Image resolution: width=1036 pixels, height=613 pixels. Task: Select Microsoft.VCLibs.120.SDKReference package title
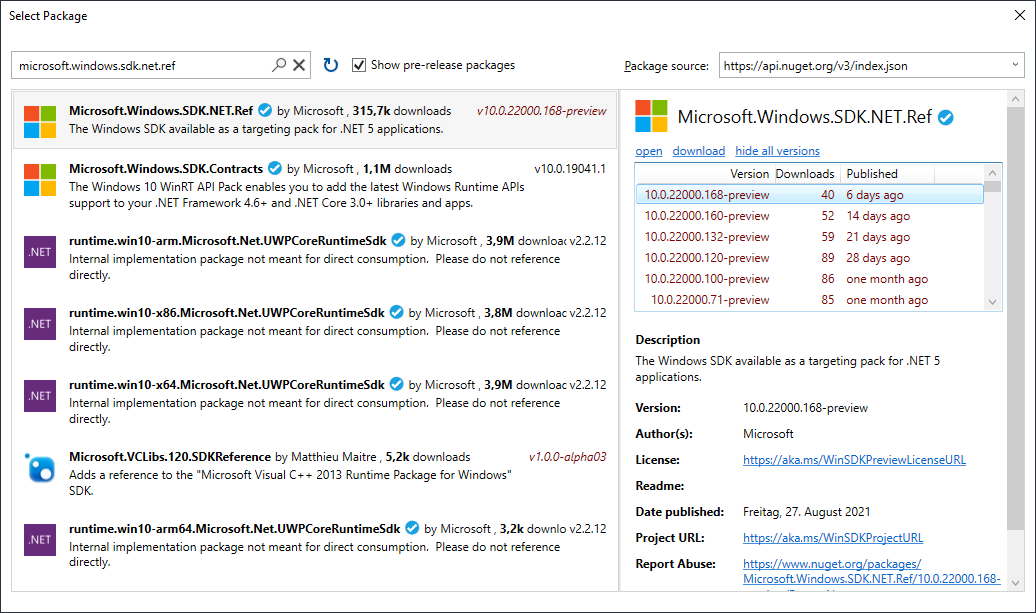click(170, 456)
